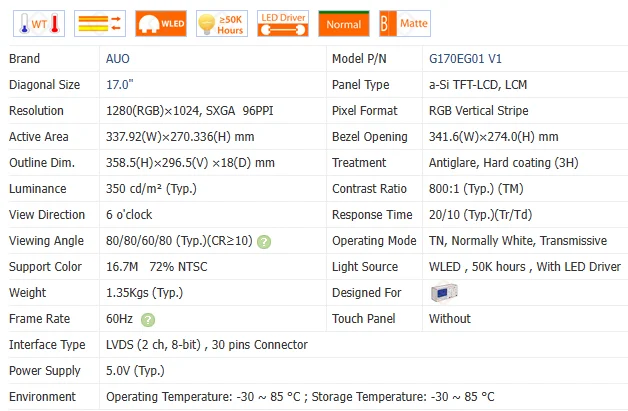Open help icon beside Viewing Angle value
This screenshot has height=411, width=628.
(x=264, y=242)
